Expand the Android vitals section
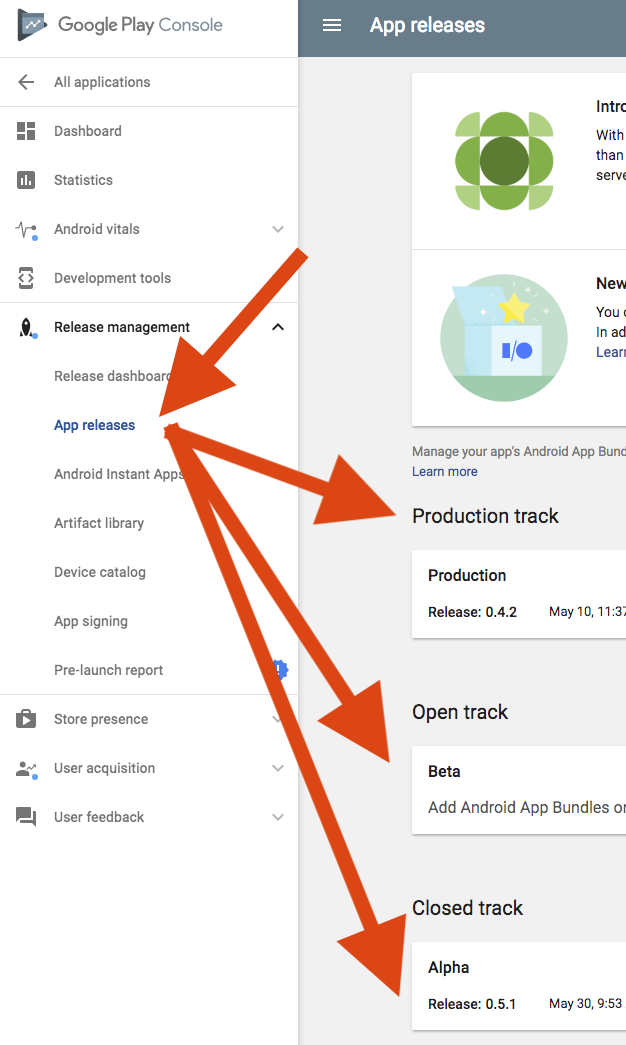This screenshot has height=1045, width=626. point(278,229)
